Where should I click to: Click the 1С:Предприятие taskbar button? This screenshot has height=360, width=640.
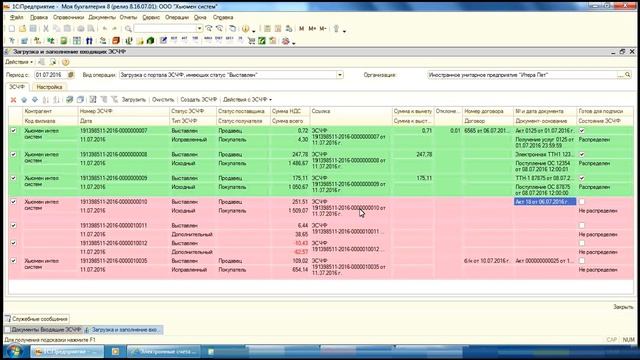click(x=67, y=351)
